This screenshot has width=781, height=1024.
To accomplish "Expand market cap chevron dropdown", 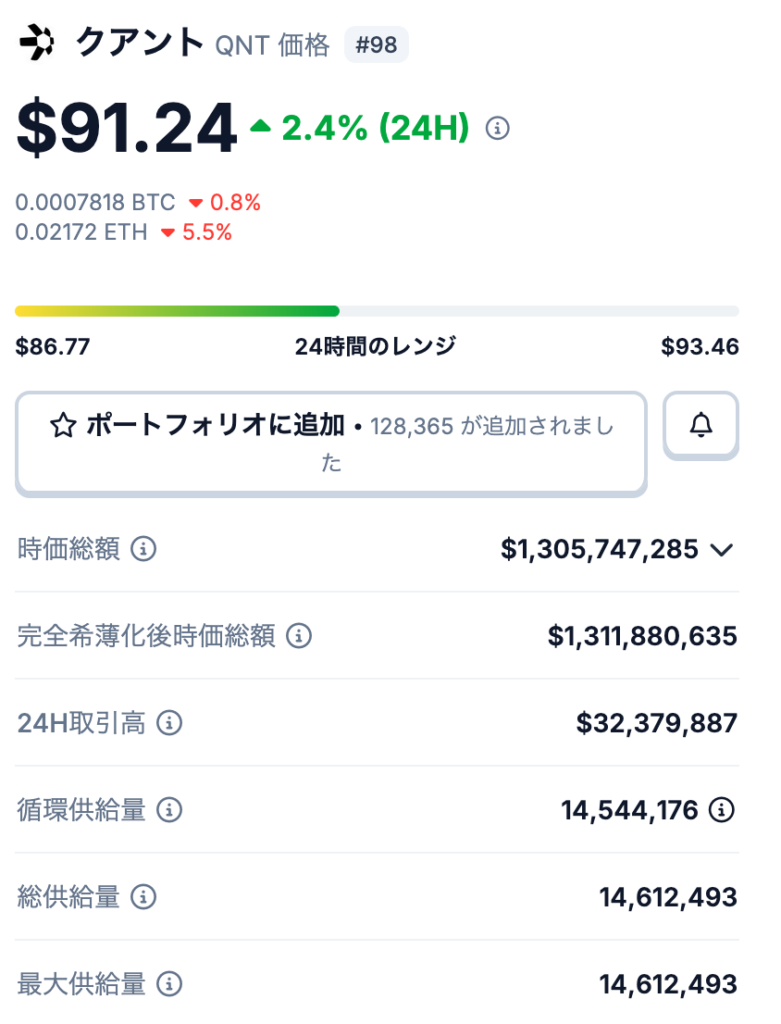I will pyautogui.click(x=721, y=549).
